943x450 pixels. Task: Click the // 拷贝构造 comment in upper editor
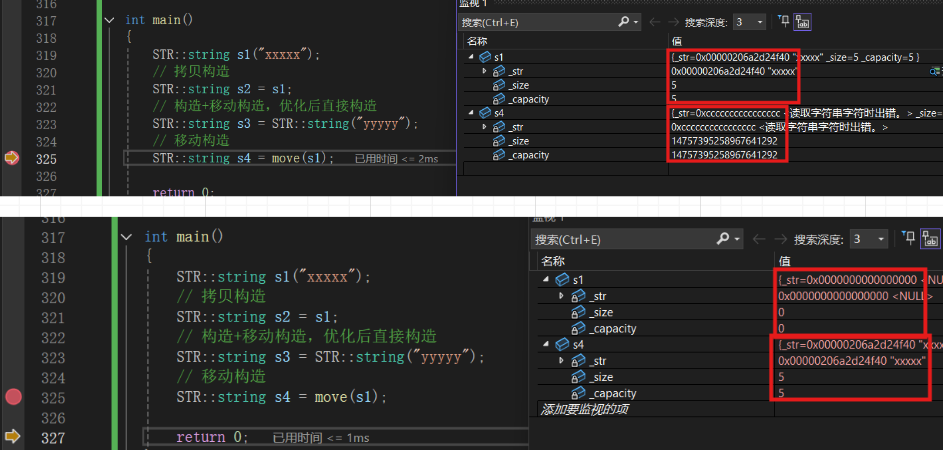191,72
